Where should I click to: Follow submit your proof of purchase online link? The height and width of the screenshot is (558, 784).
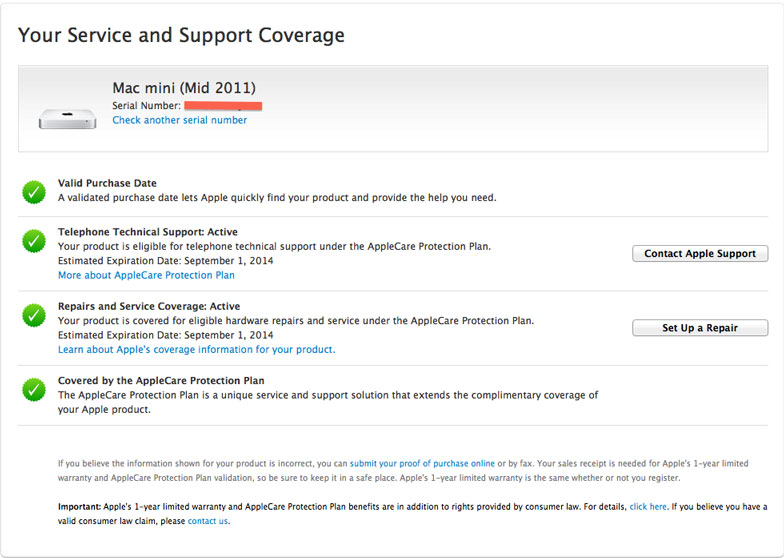(422, 464)
